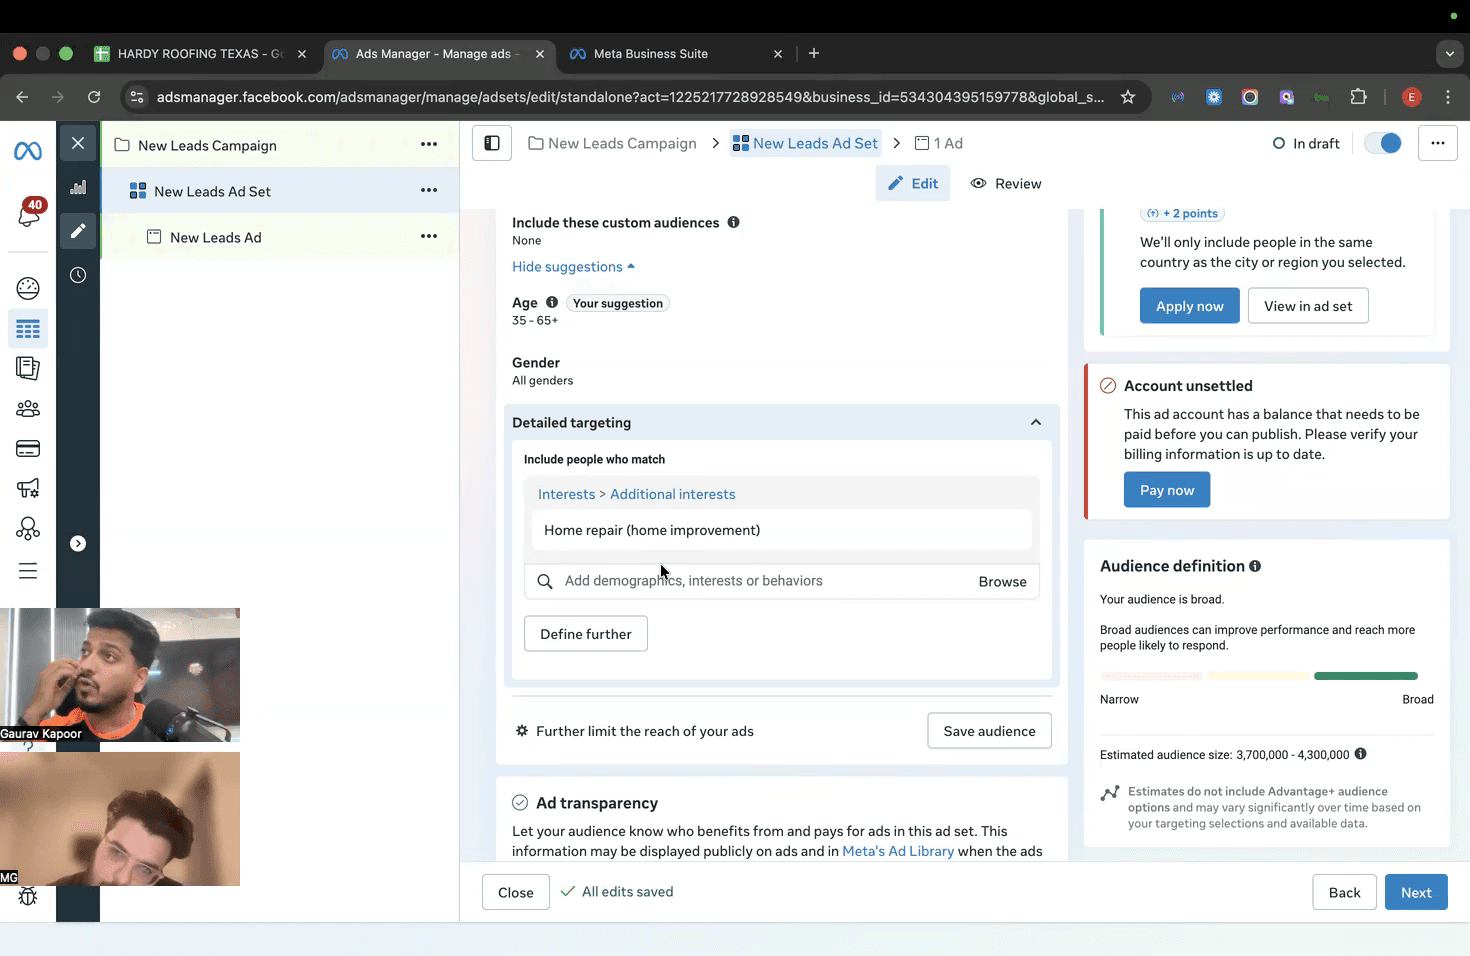
Task: Click the Pay now button
Action: coord(1167,490)
